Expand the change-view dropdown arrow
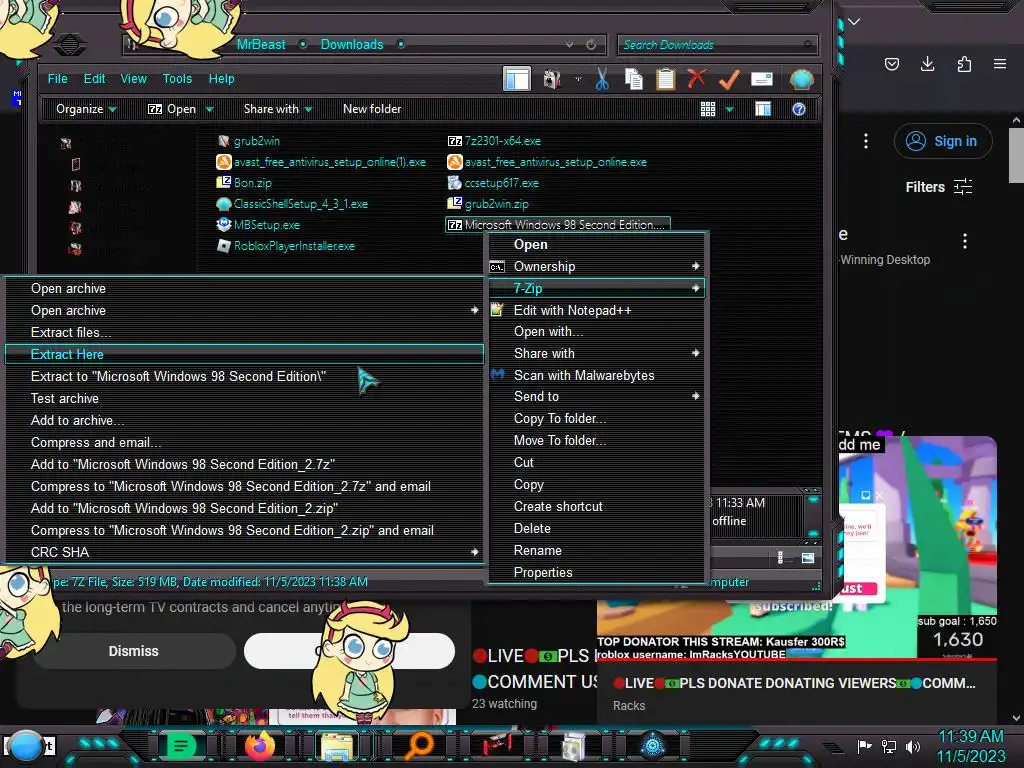 click(x=729, y=110)
